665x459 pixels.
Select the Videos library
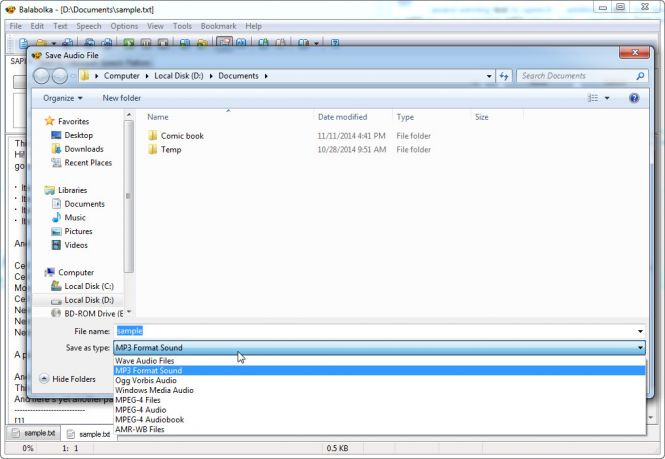tap(76, 245)
